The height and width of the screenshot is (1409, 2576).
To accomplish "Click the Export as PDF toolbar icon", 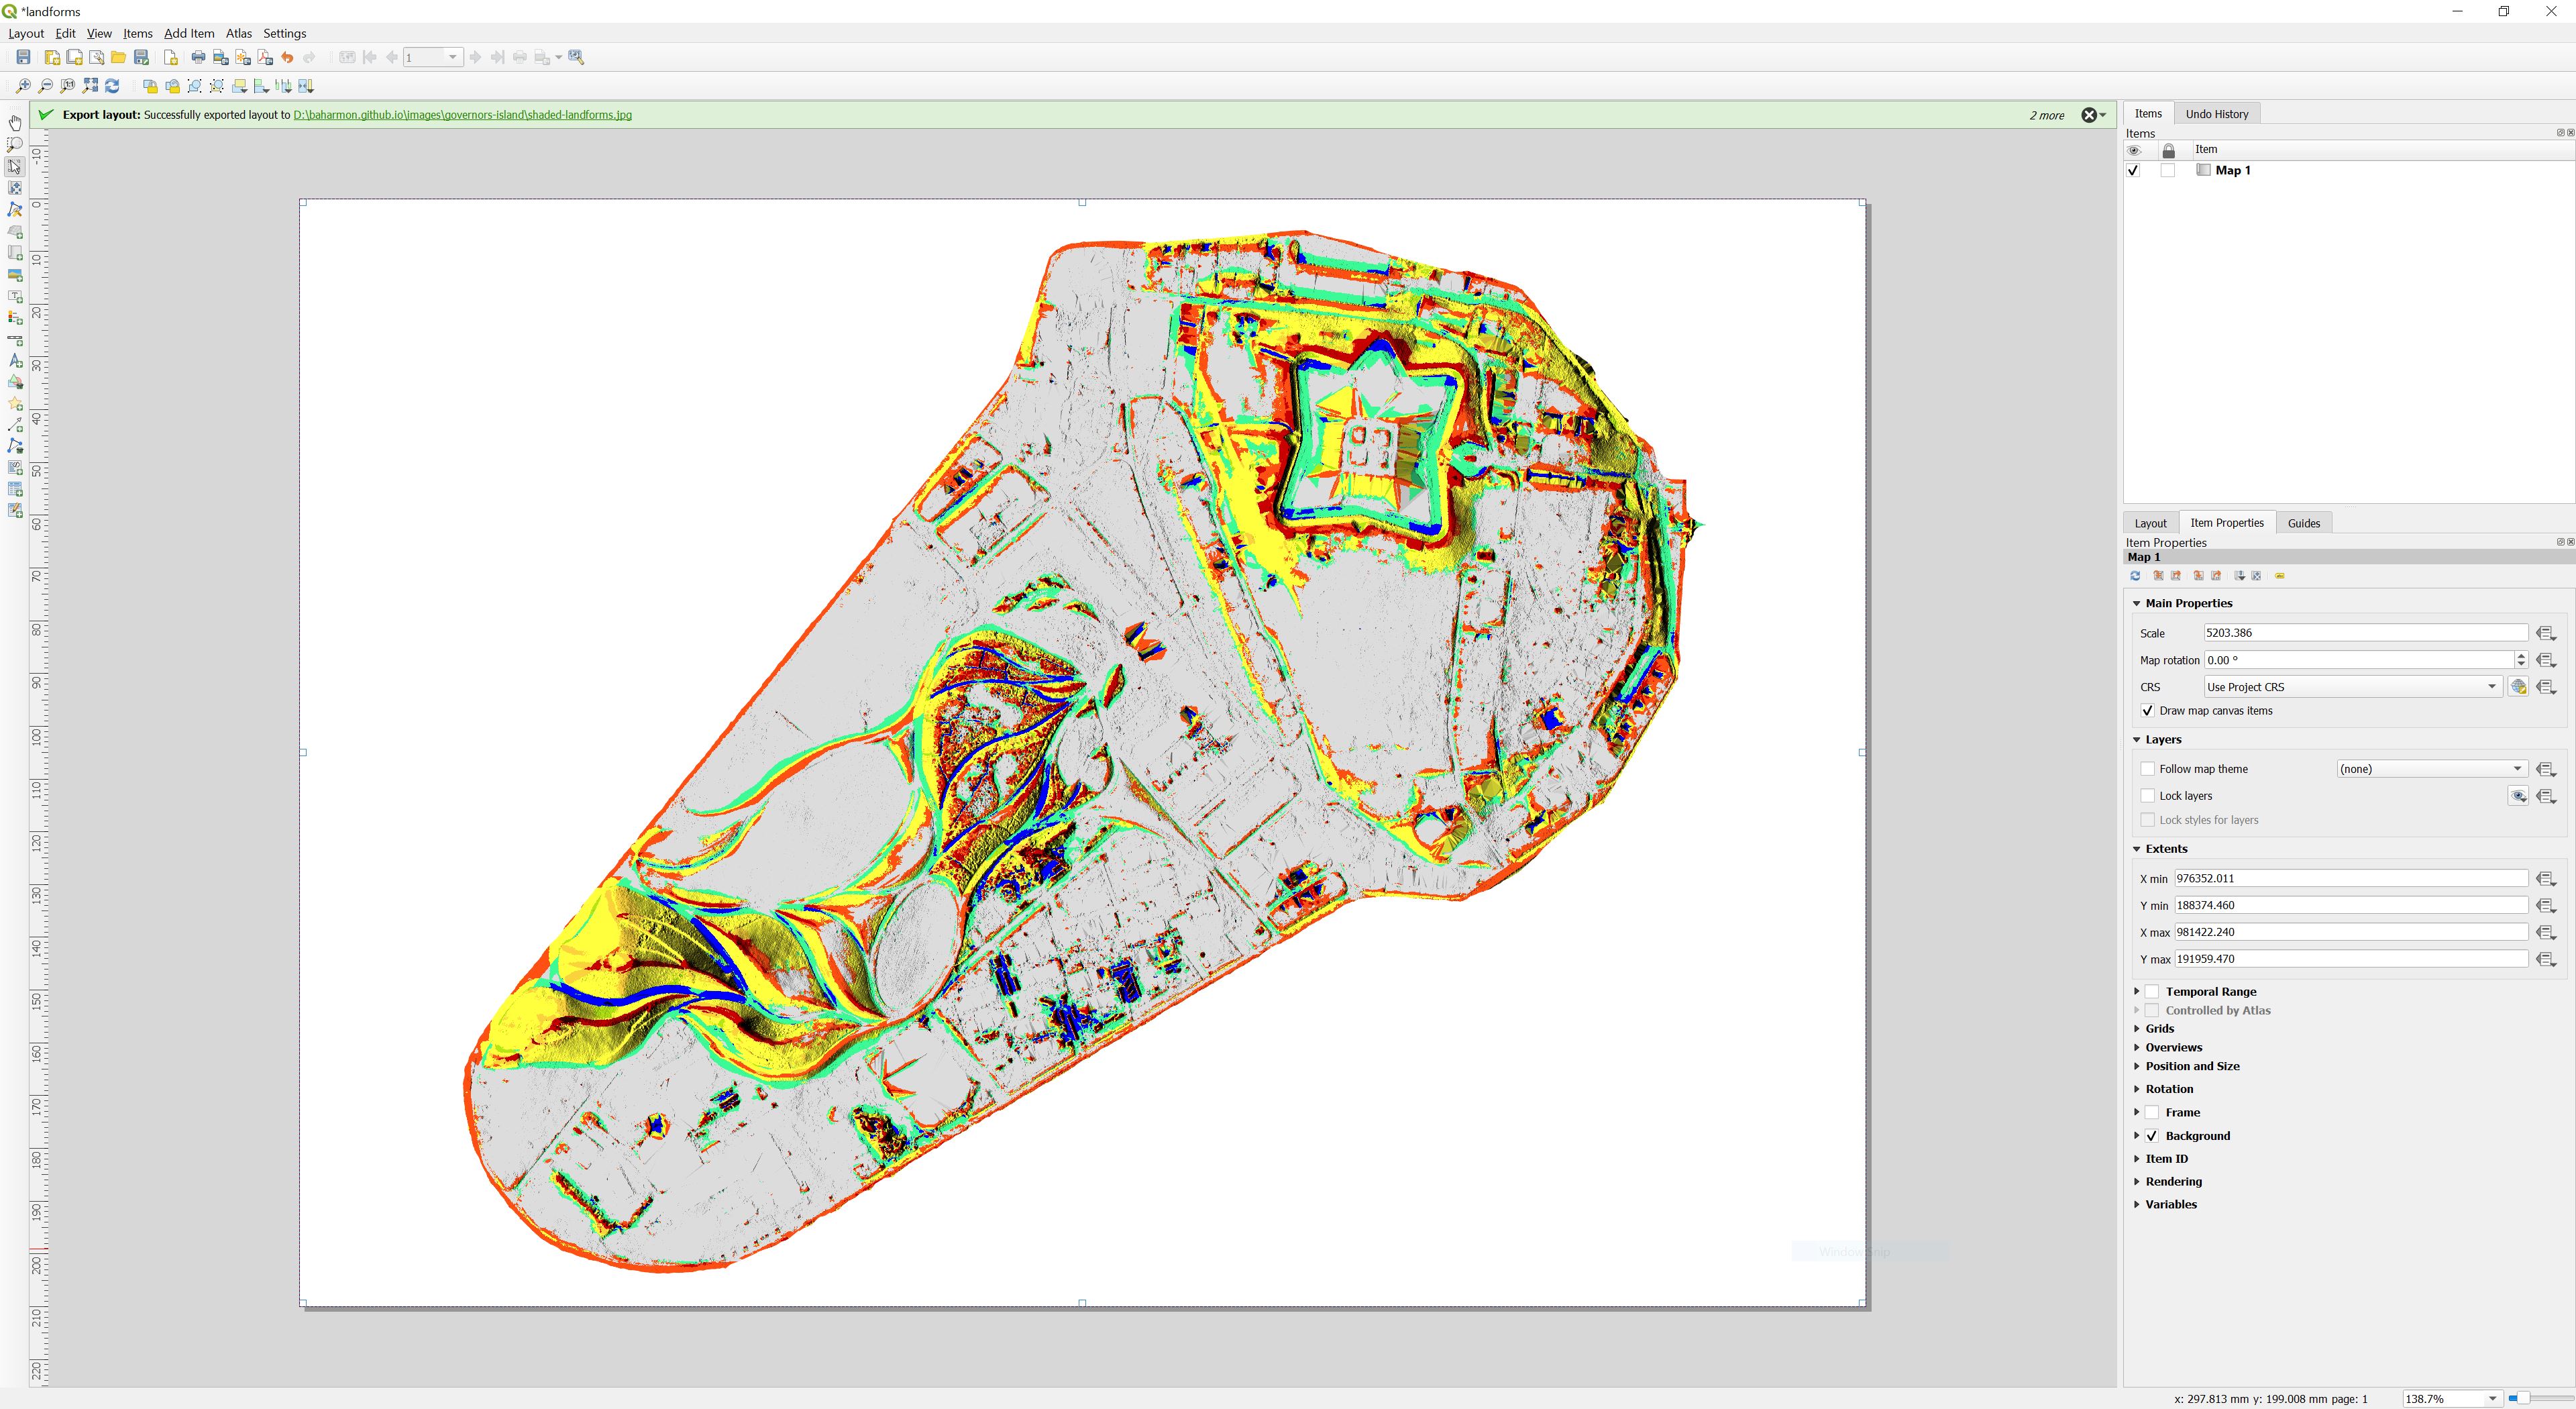I will [265, 57].
